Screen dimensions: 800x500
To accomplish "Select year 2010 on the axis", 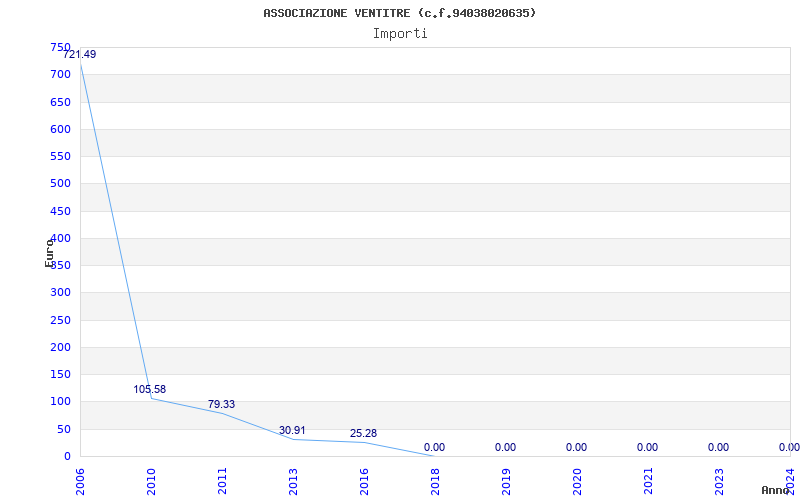I will coord(151,482).
